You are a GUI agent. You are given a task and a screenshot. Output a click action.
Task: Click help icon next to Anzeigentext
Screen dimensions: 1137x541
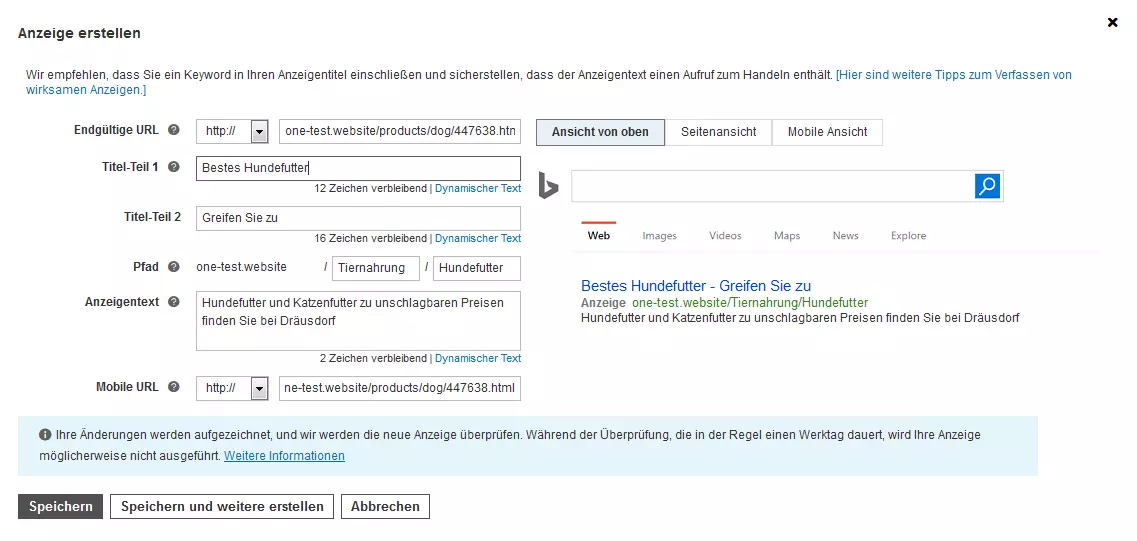tap(173, 302)
